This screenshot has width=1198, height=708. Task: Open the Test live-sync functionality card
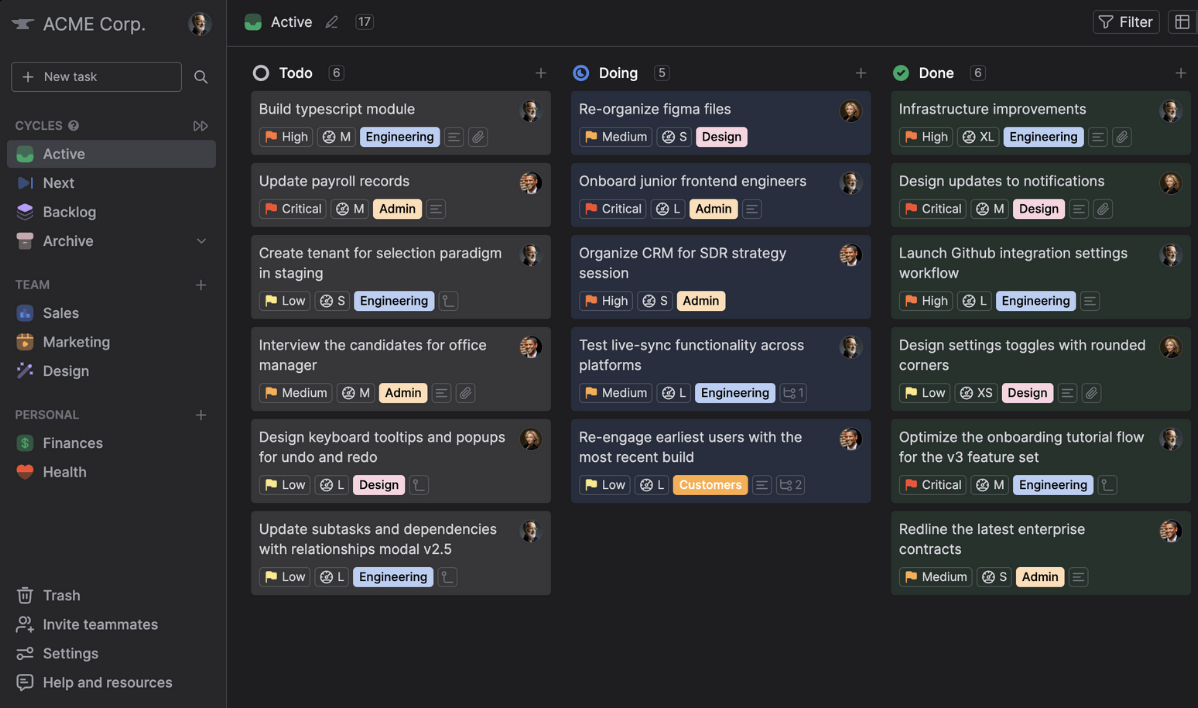click(720, 369)
